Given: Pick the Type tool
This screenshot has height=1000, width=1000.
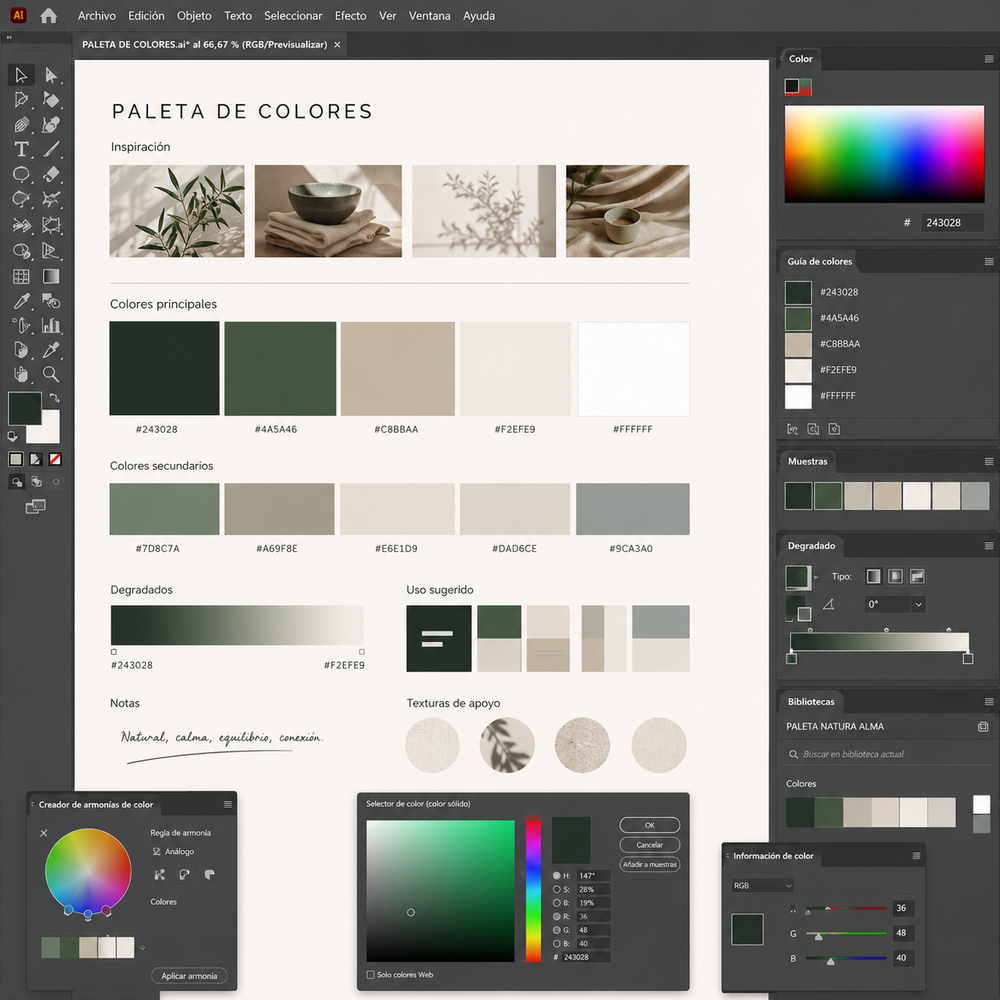Looking at the screenshot, I should [21, 149].
